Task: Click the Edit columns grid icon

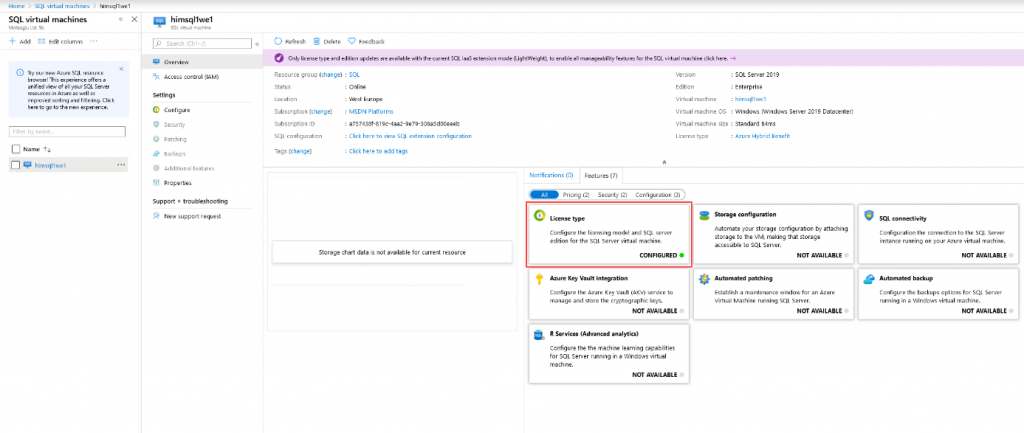Action: 41,41
